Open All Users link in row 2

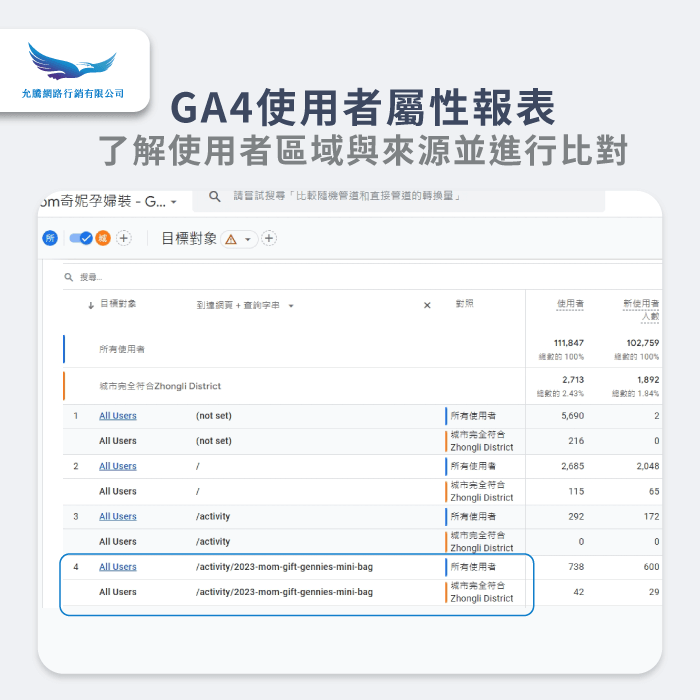click(117, 466)
